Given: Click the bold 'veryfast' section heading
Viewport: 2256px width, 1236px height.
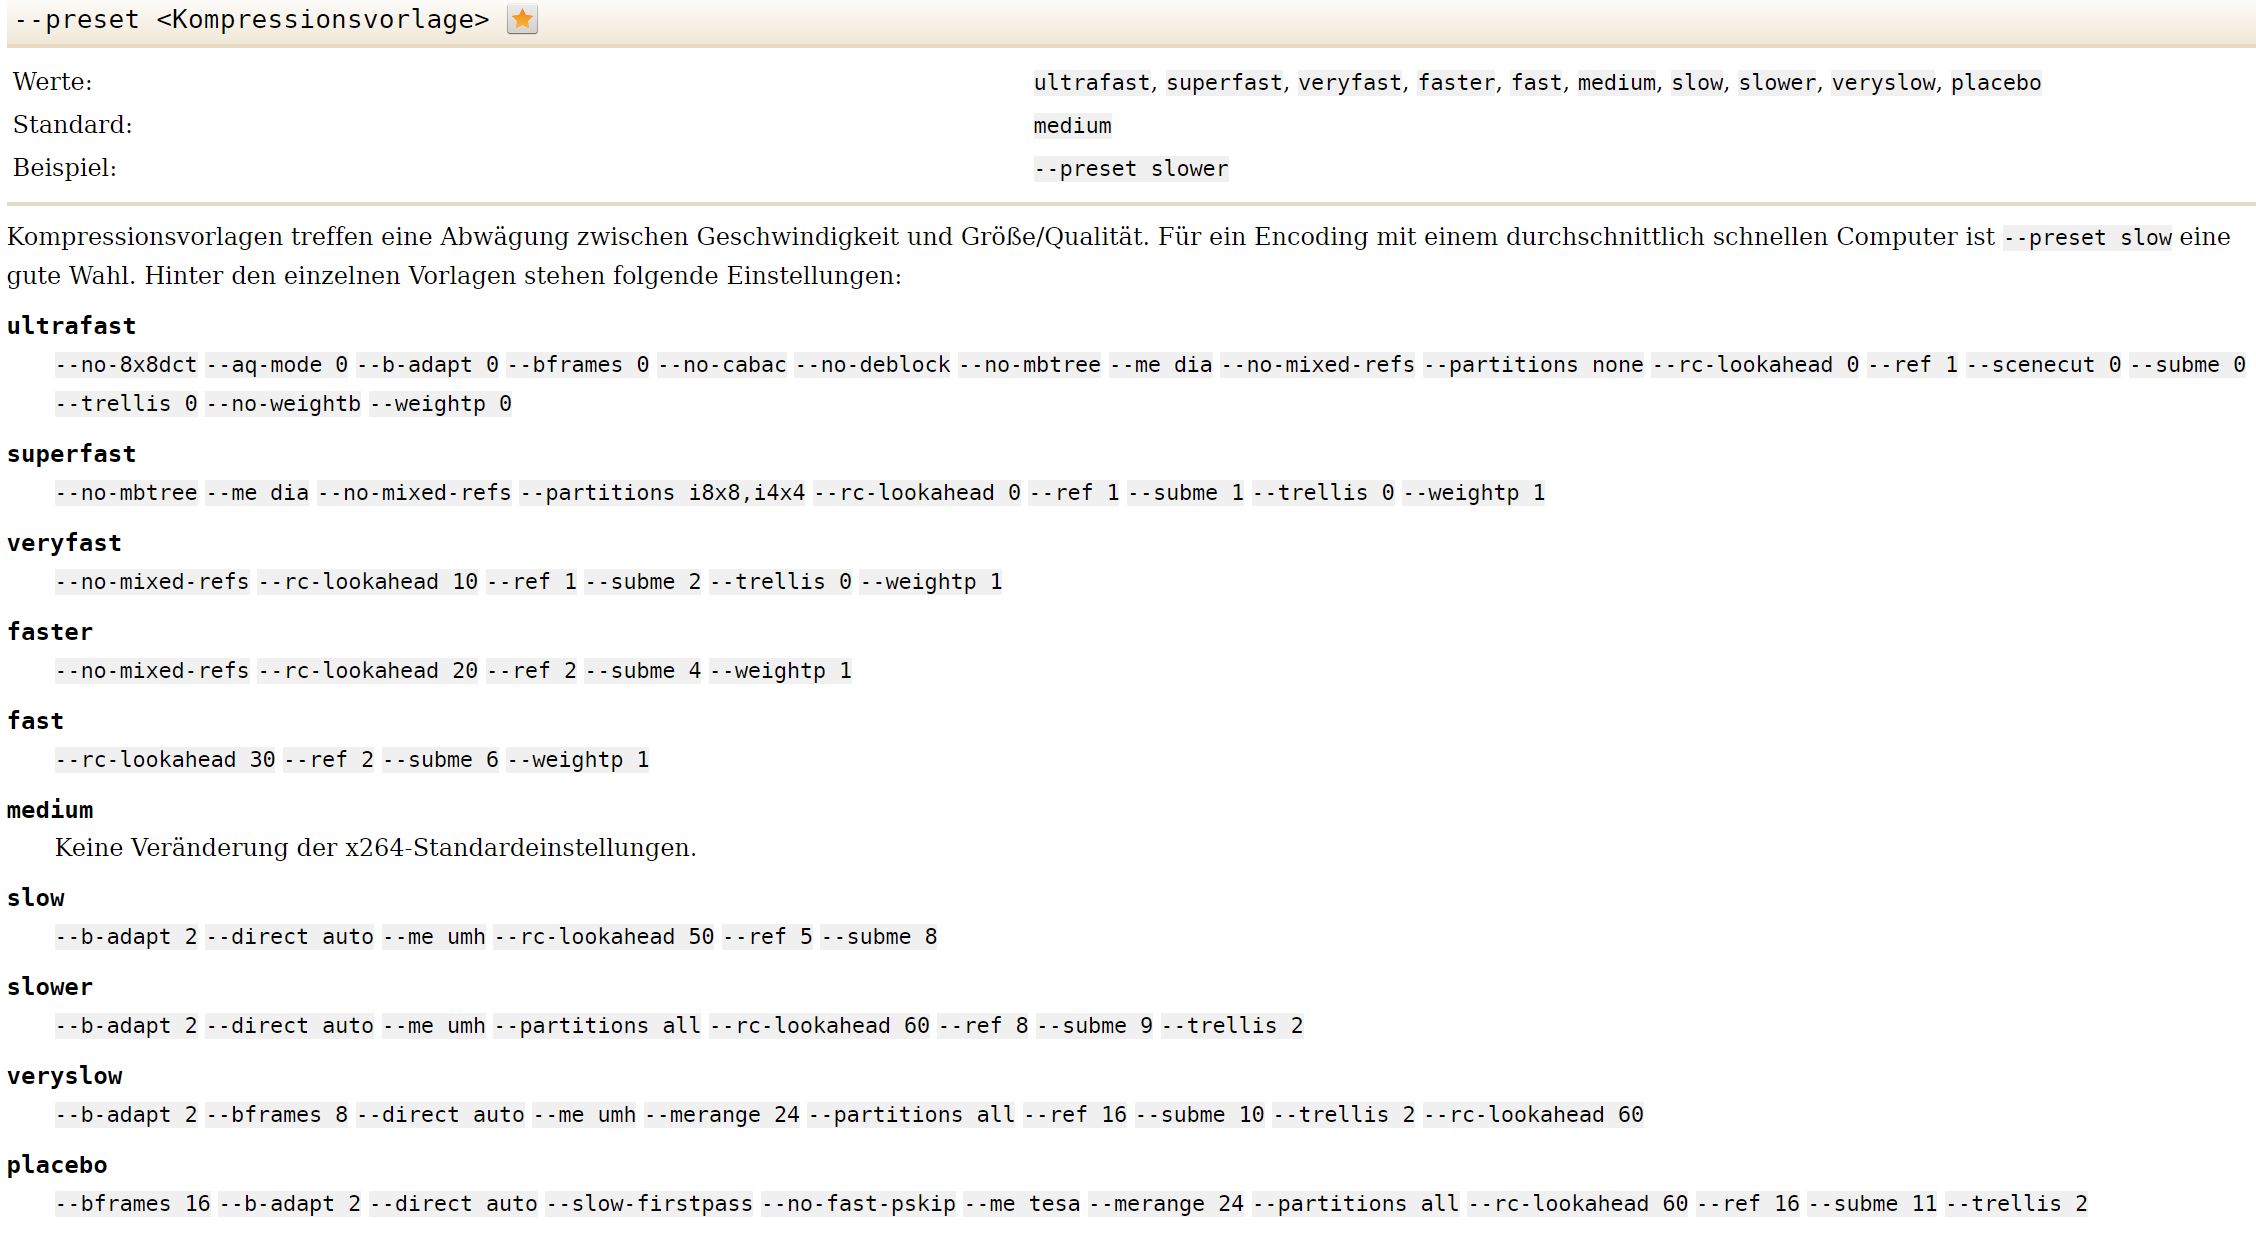Looking at the screenshot, I should click(x=64, y=543).
